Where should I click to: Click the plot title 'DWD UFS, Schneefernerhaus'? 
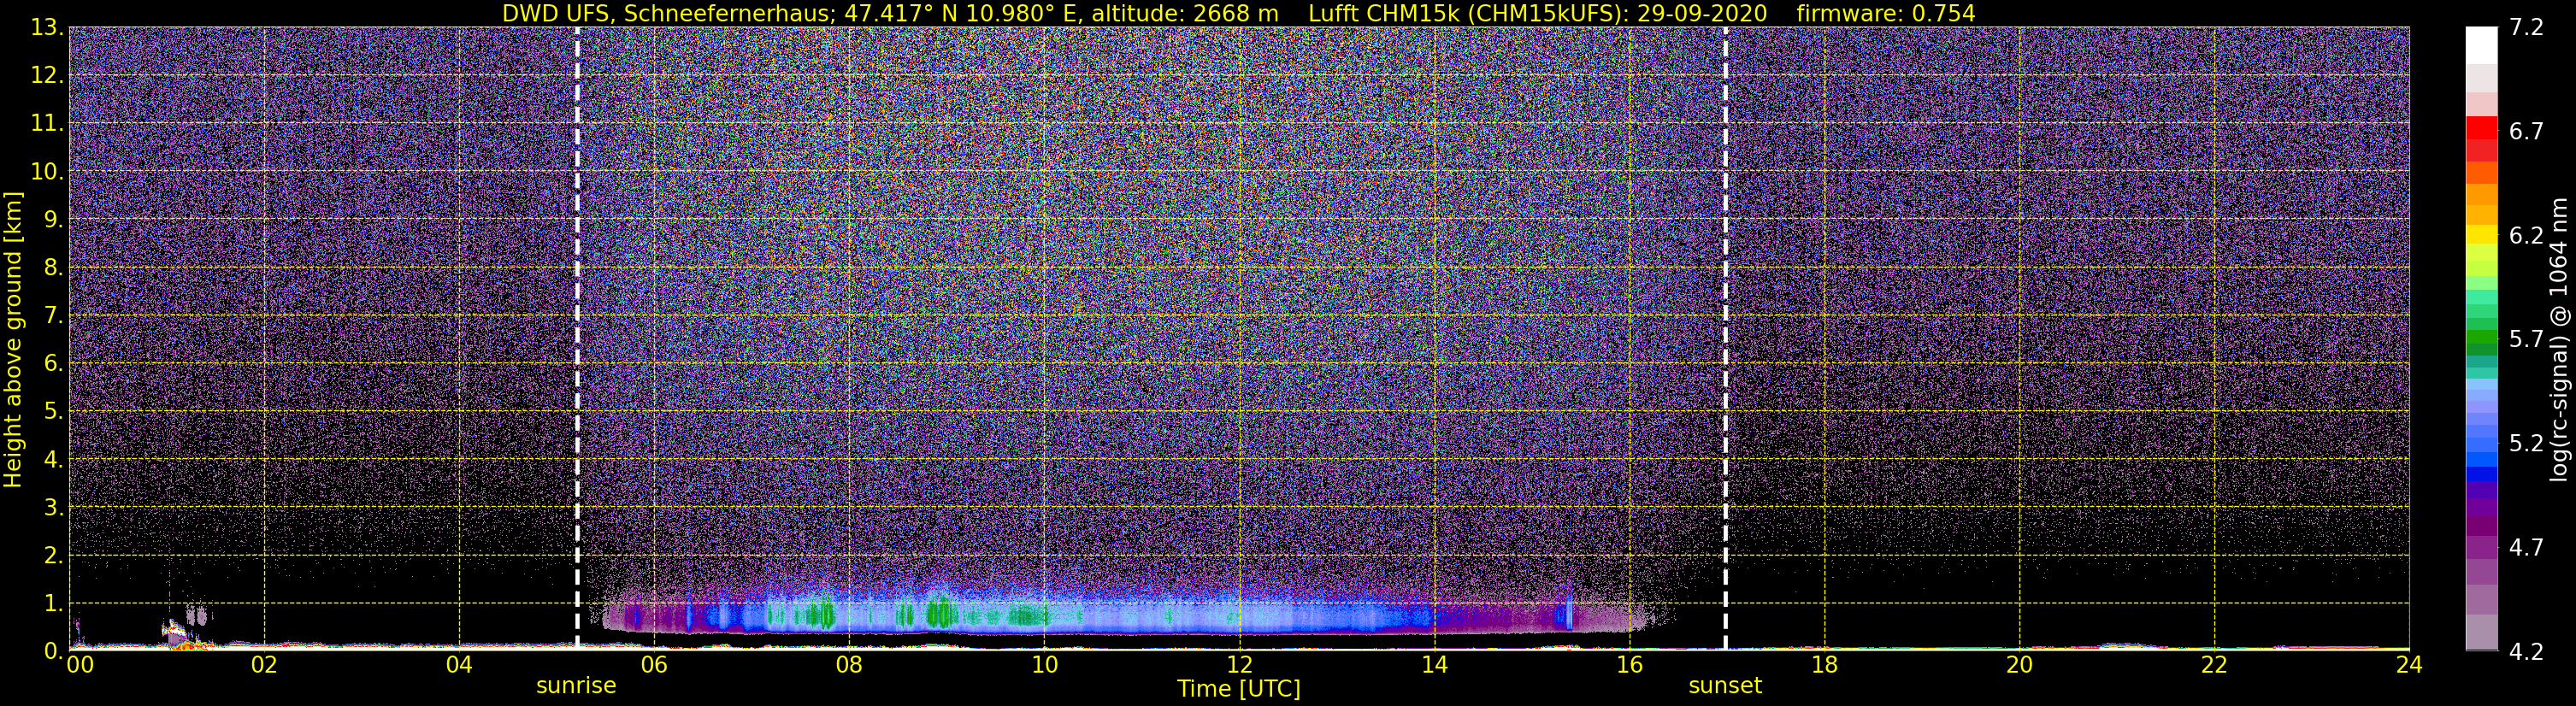(668, 13)
